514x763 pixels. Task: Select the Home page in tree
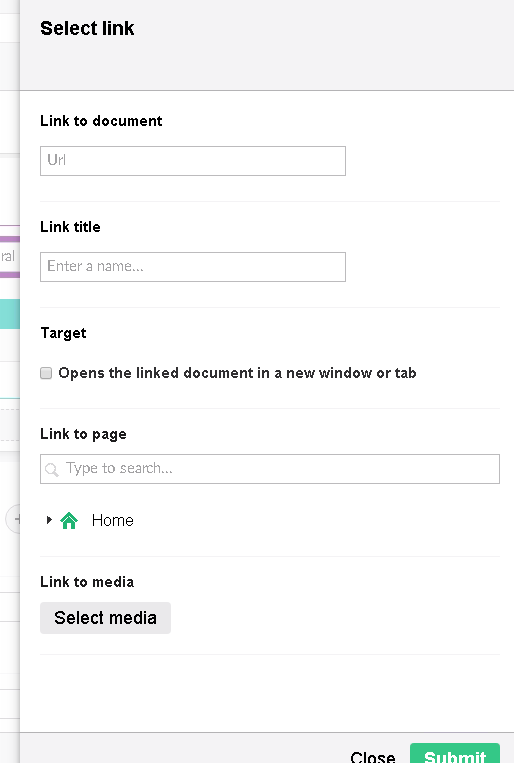coord(112,520)
